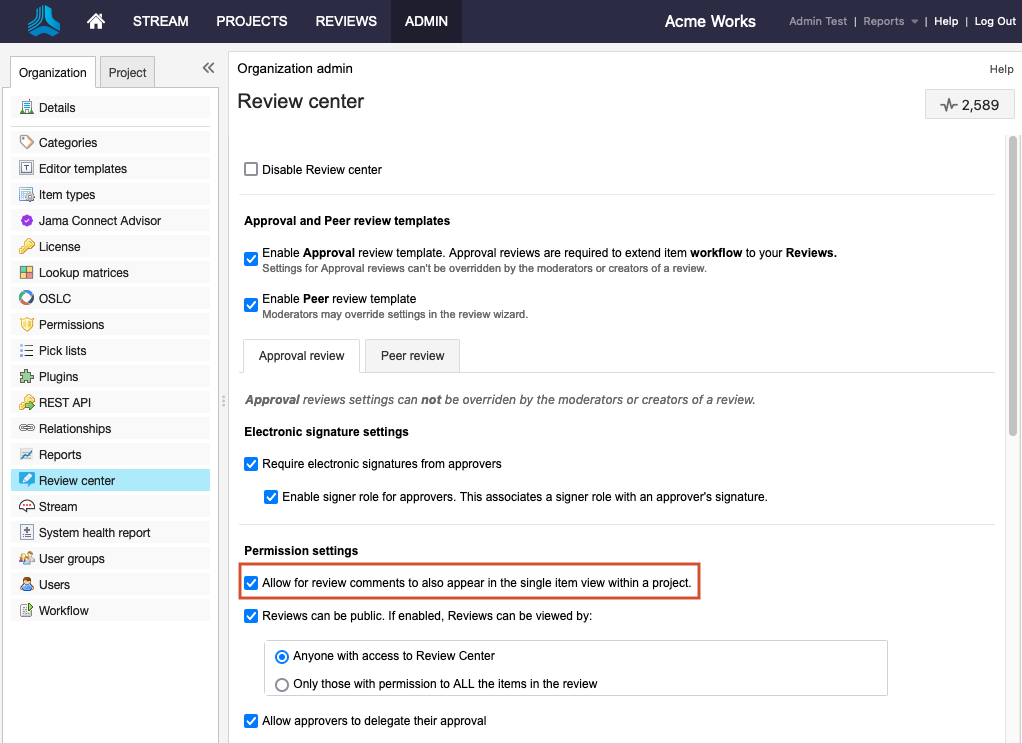The width and height of the screenshot is (1022, 743).
Task: Collapse the left sidebar with double chevron
Action: (x=208, y=68)
